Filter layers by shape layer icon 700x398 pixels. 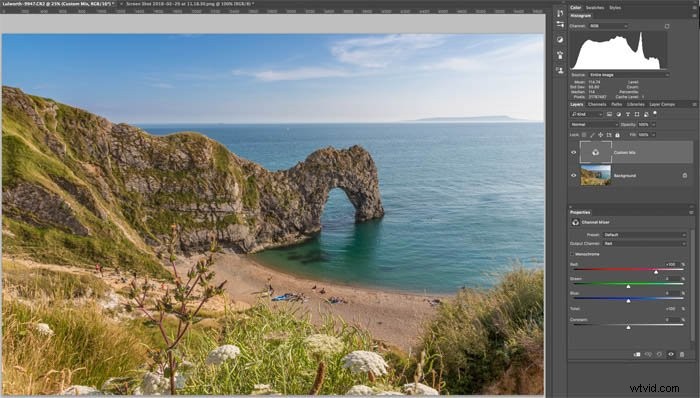[637, 114]
